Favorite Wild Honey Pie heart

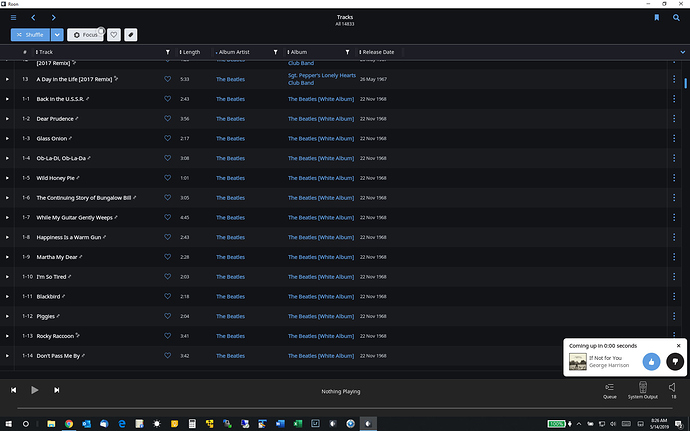tap(168, 177)
